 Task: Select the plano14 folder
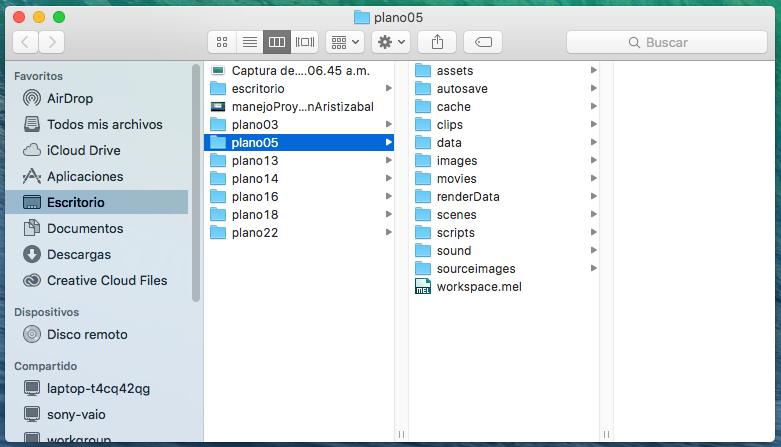299,178
